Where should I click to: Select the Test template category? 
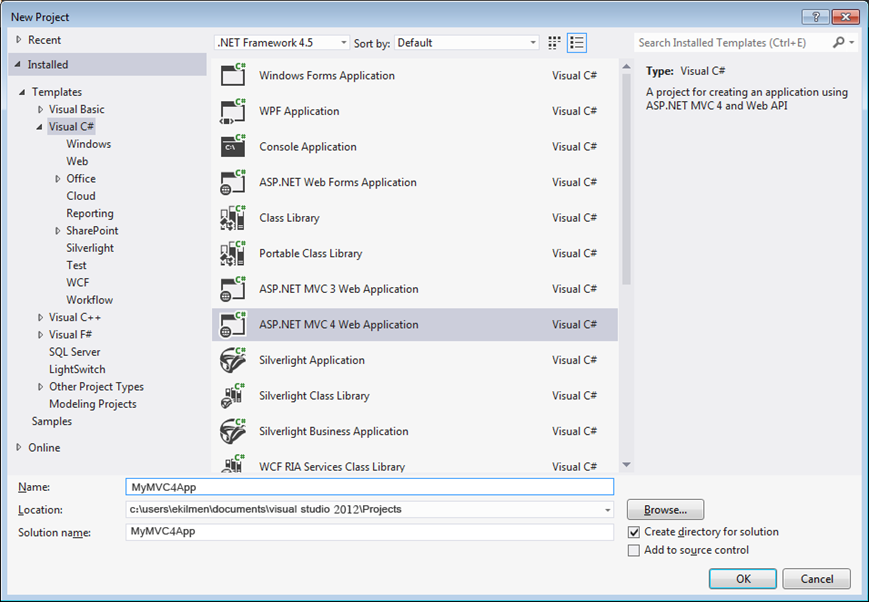click(76, 265)
